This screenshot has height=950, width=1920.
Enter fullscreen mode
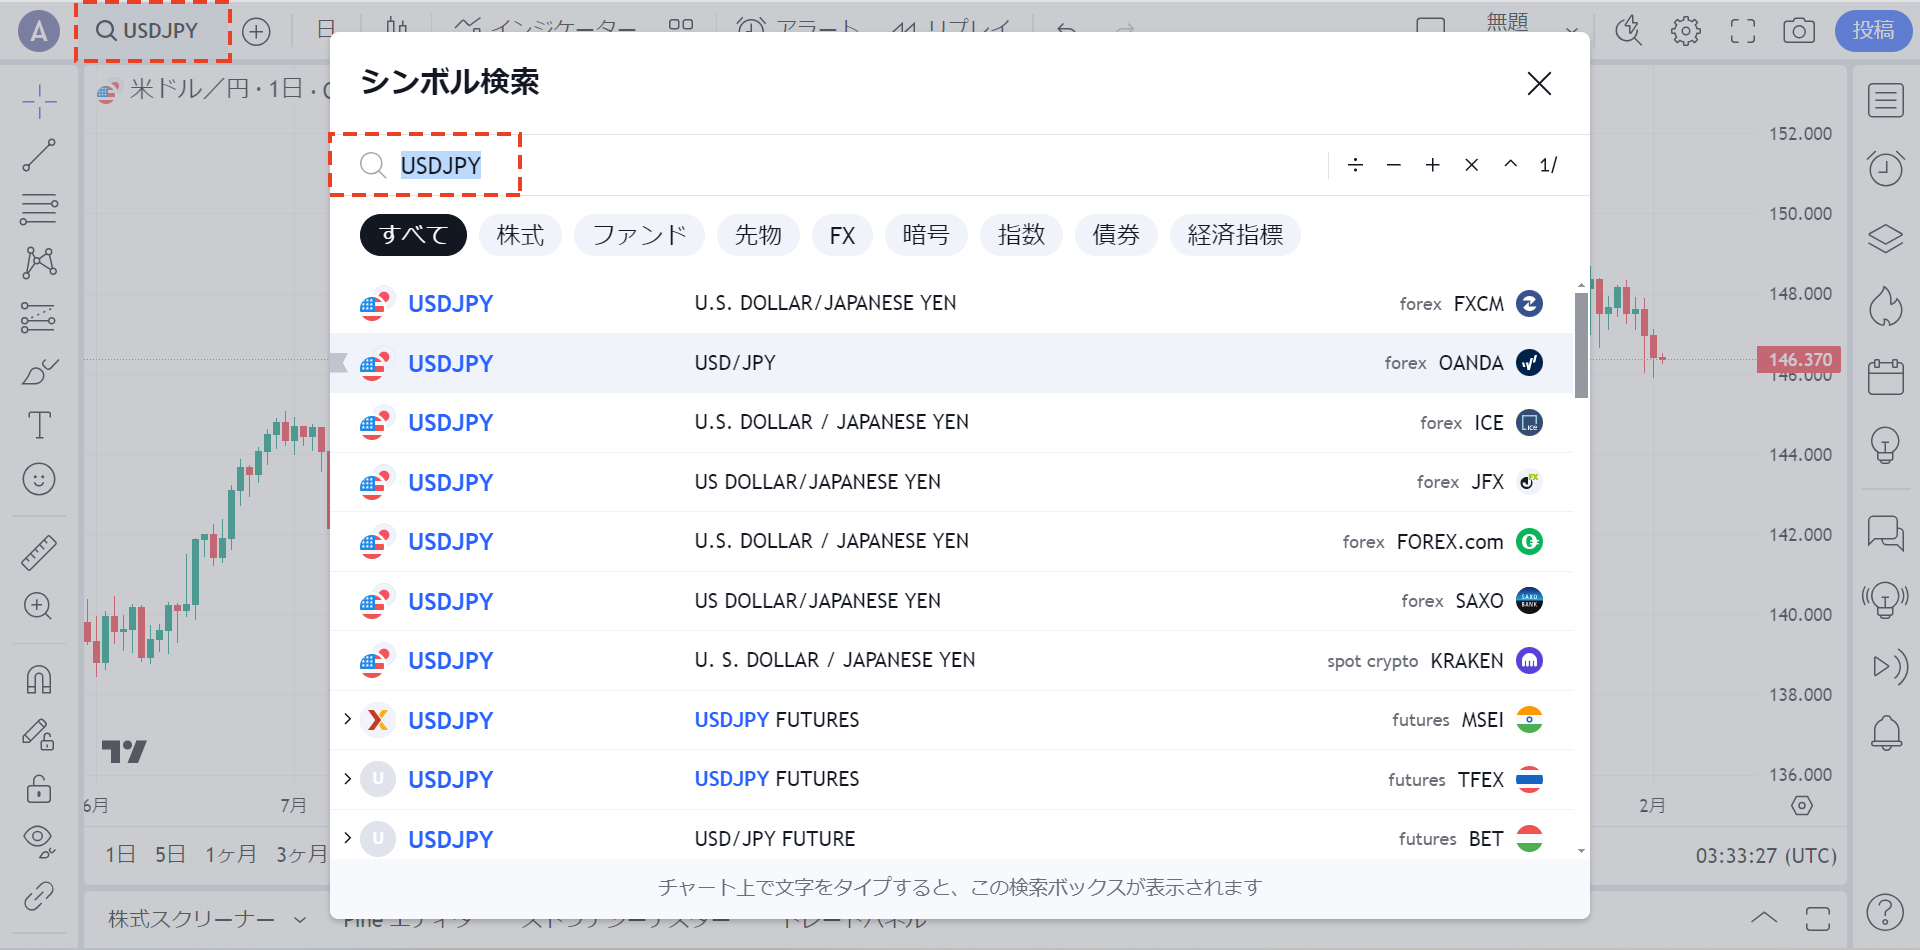(1743, 31)
